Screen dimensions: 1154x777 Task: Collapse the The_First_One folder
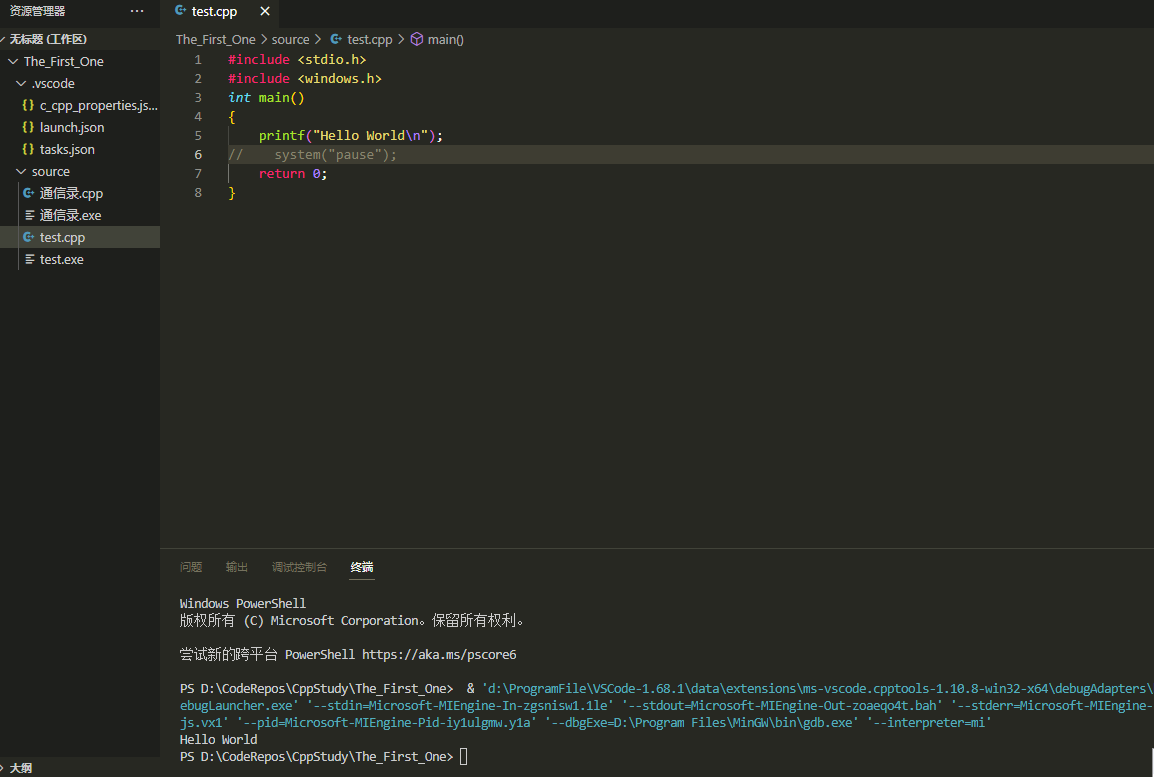pos(13,61)
